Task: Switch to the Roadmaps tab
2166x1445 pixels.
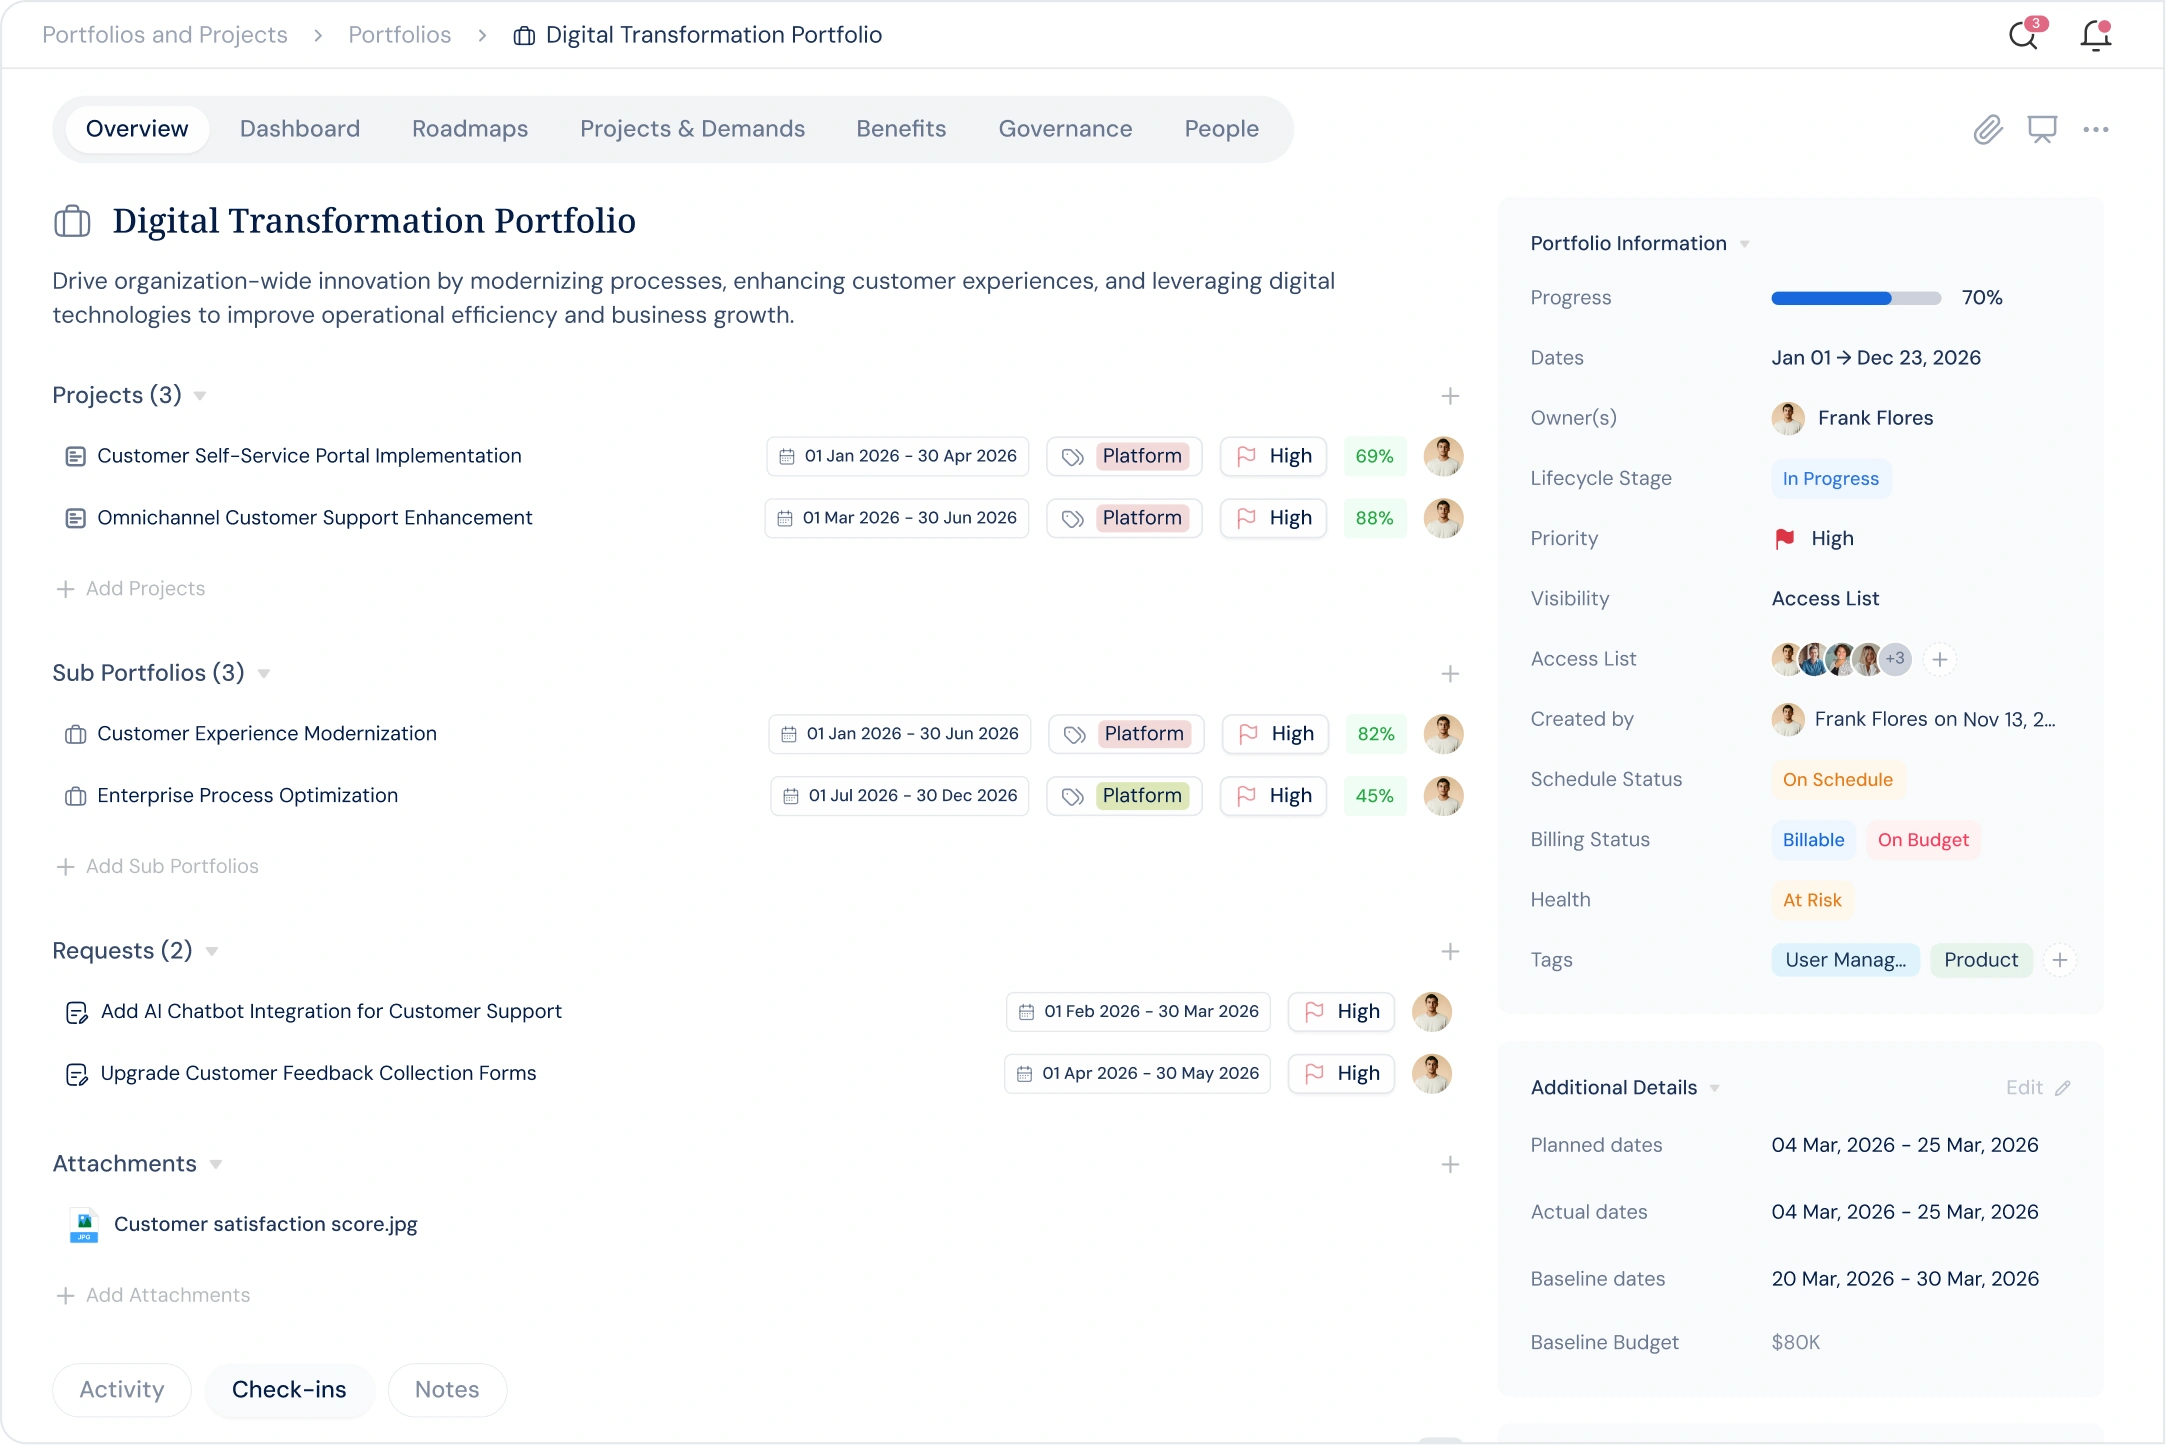Action: tap(470, 129)
